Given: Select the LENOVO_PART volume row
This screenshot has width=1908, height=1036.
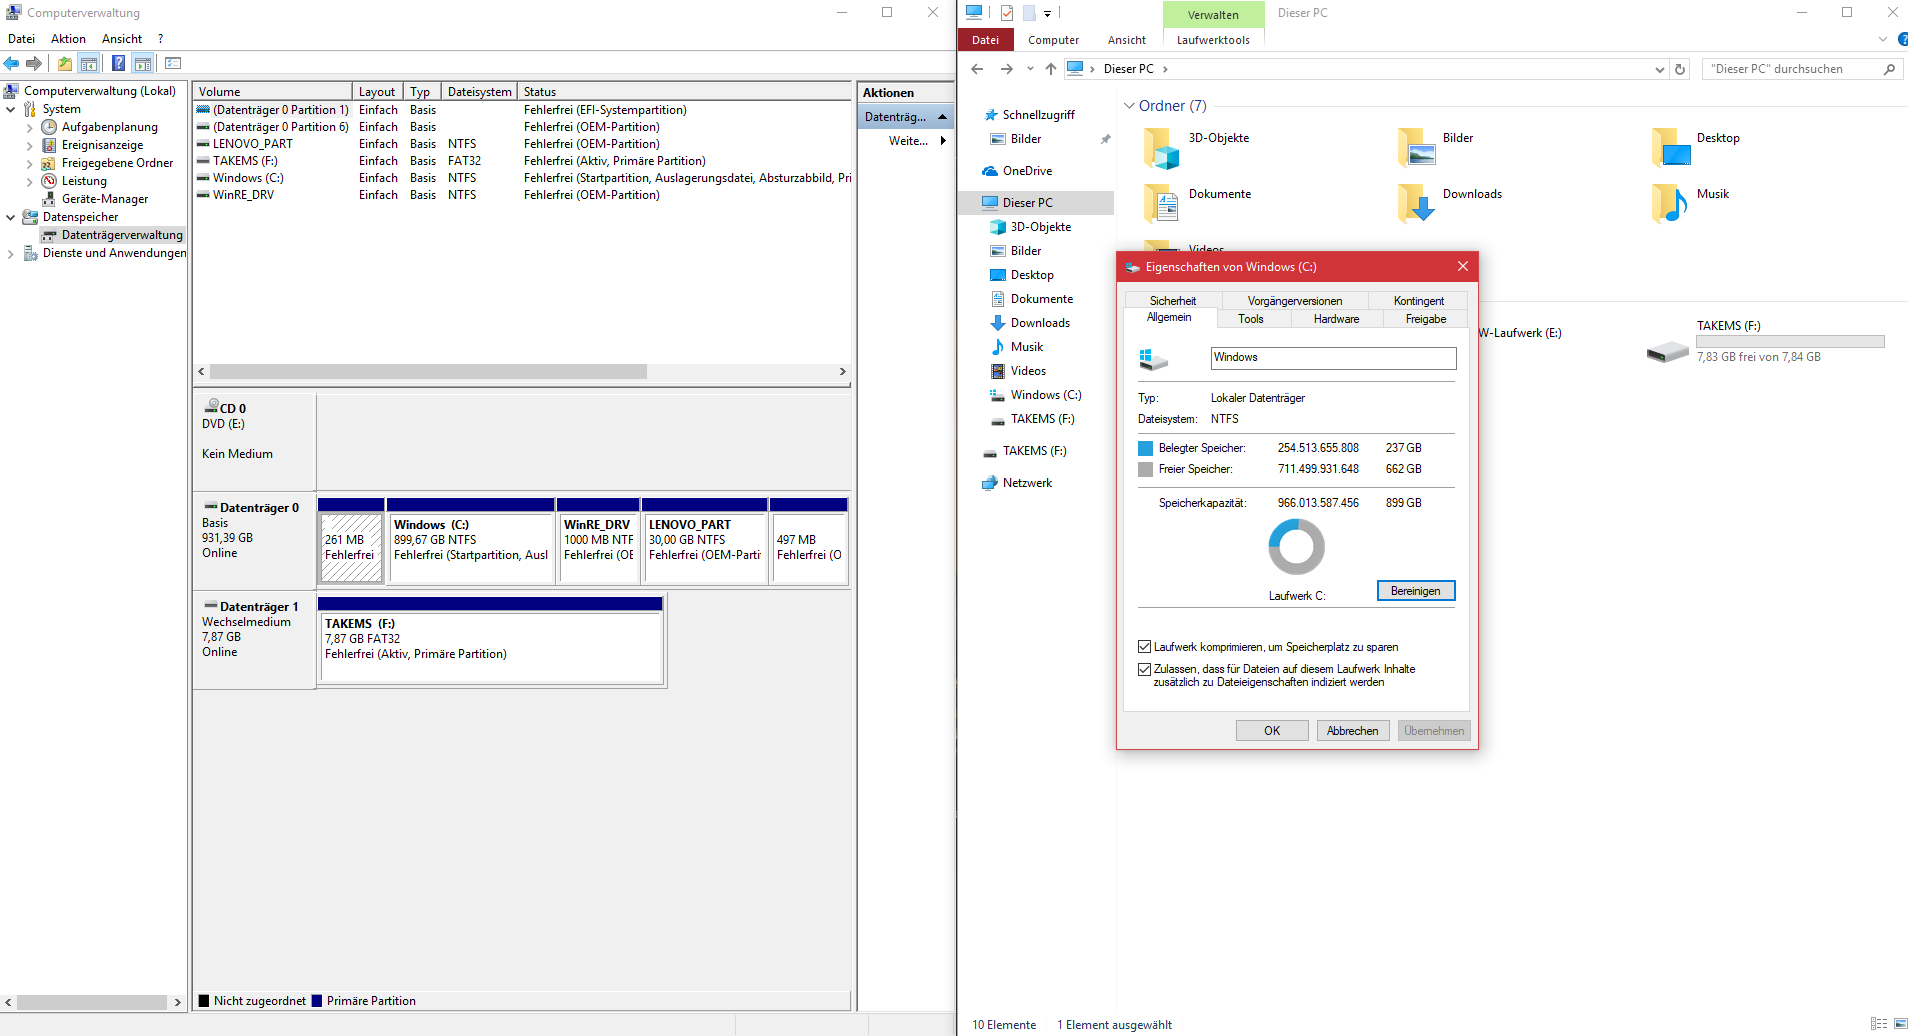Looking at the screenshot, I should pos(523,144).
